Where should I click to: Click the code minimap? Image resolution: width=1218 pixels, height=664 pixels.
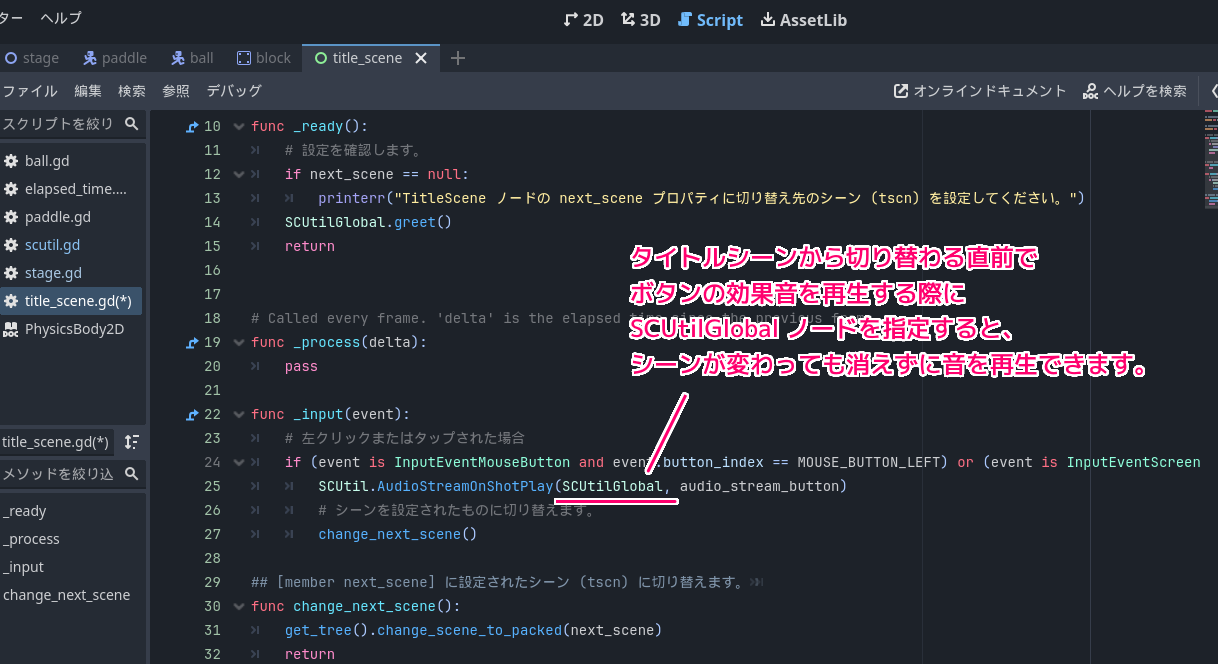1210,160
